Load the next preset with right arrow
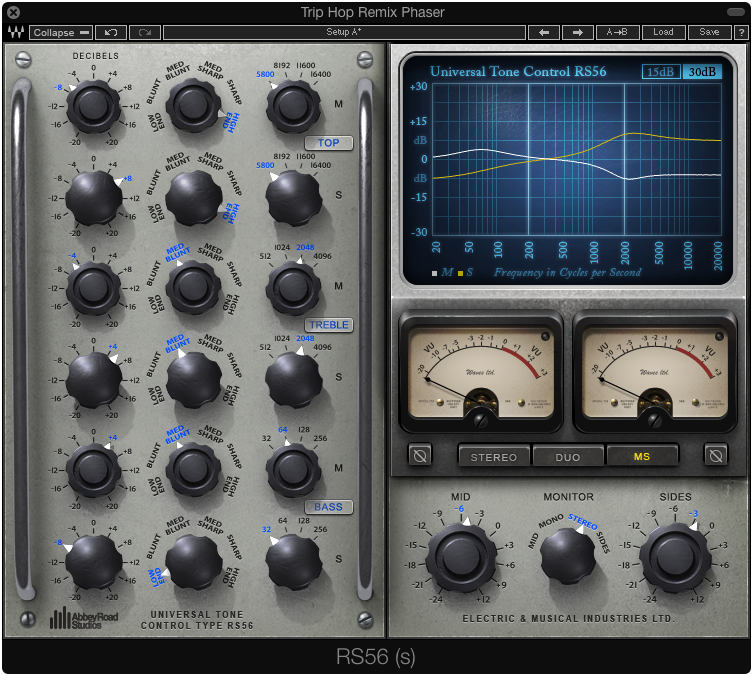The height and width of the screenshot is (676, 753). [x=578, y=32]
